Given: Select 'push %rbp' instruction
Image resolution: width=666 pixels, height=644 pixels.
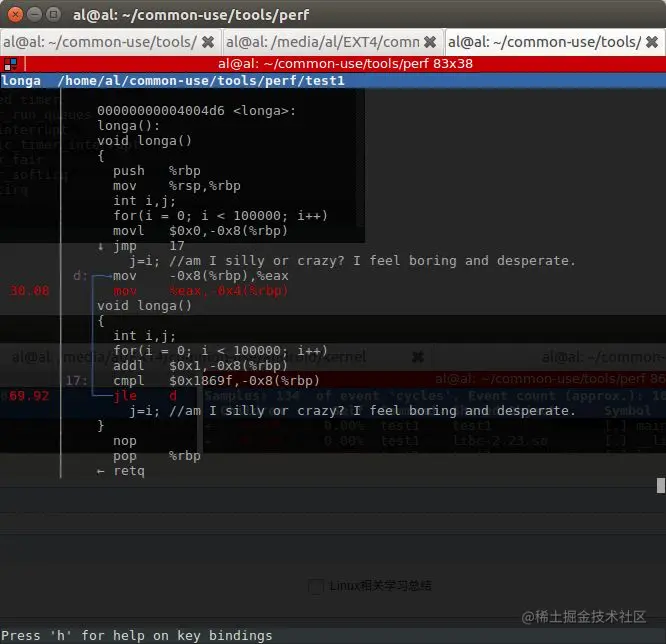Looking at the screenshot, I should [157, 171].
